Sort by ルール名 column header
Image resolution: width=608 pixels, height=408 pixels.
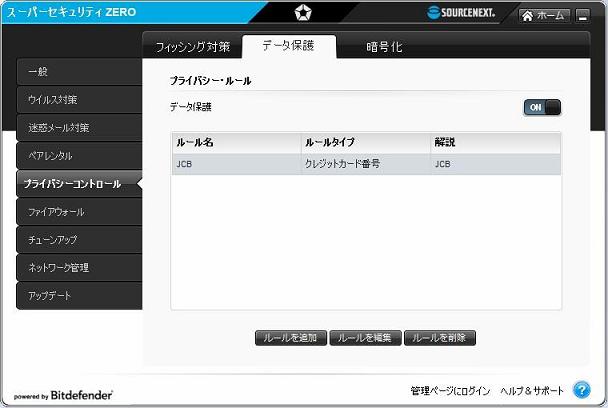coord(237,142)
